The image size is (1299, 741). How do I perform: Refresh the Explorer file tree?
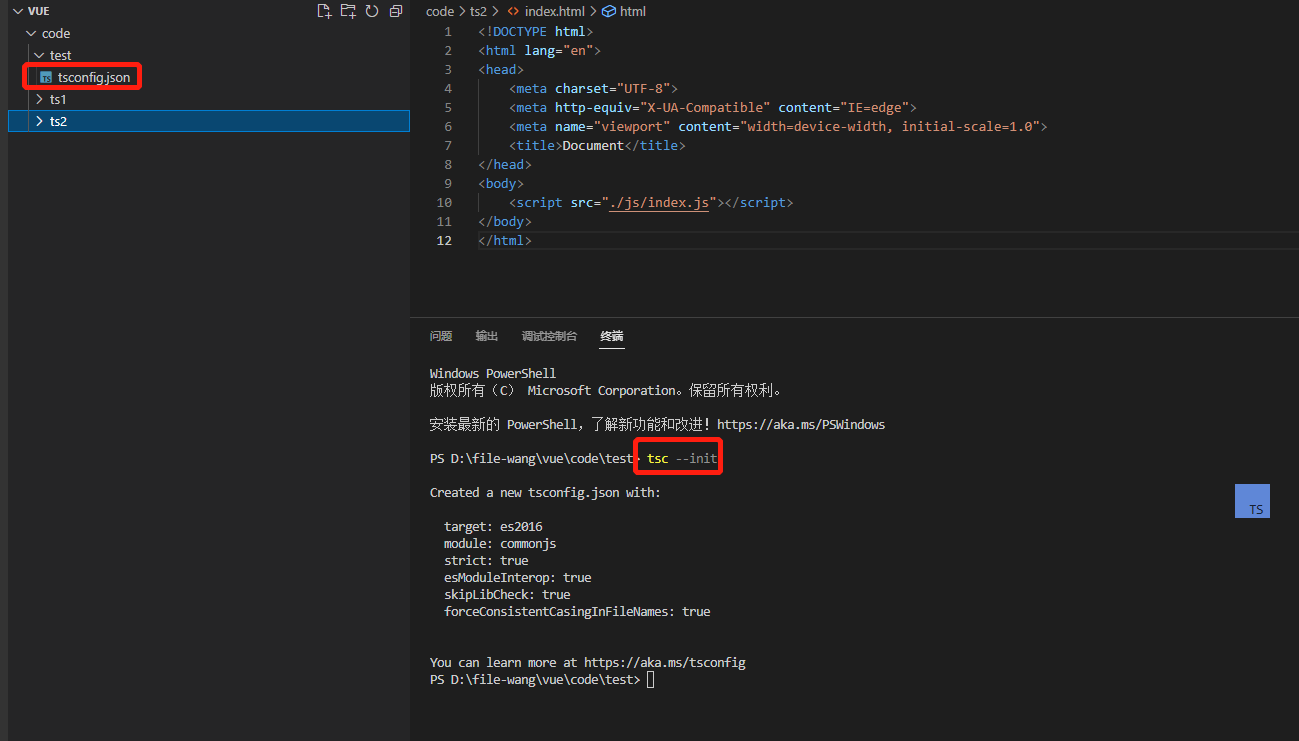tap(372, 11)
